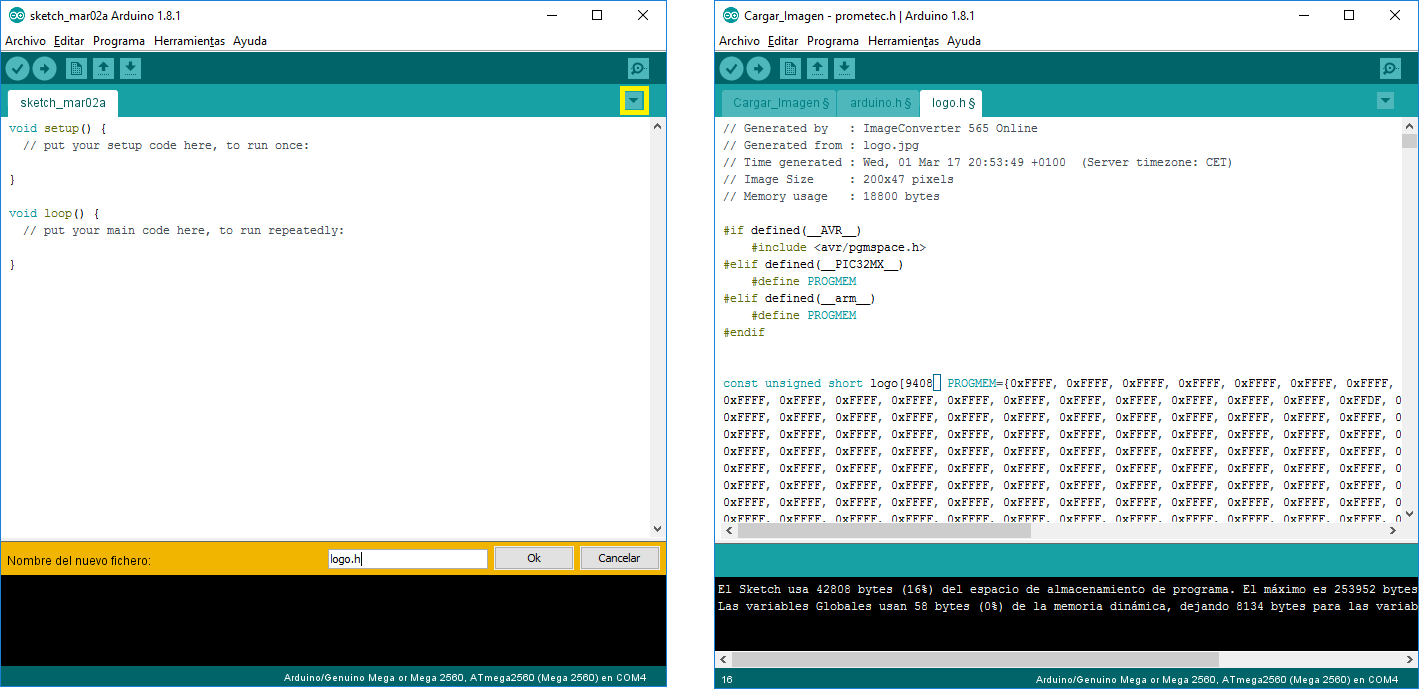Viewport: 1419px width, 689px height.
Task: Open Programa menu in Cargar_Imagen window
Action: coord(833,41)
